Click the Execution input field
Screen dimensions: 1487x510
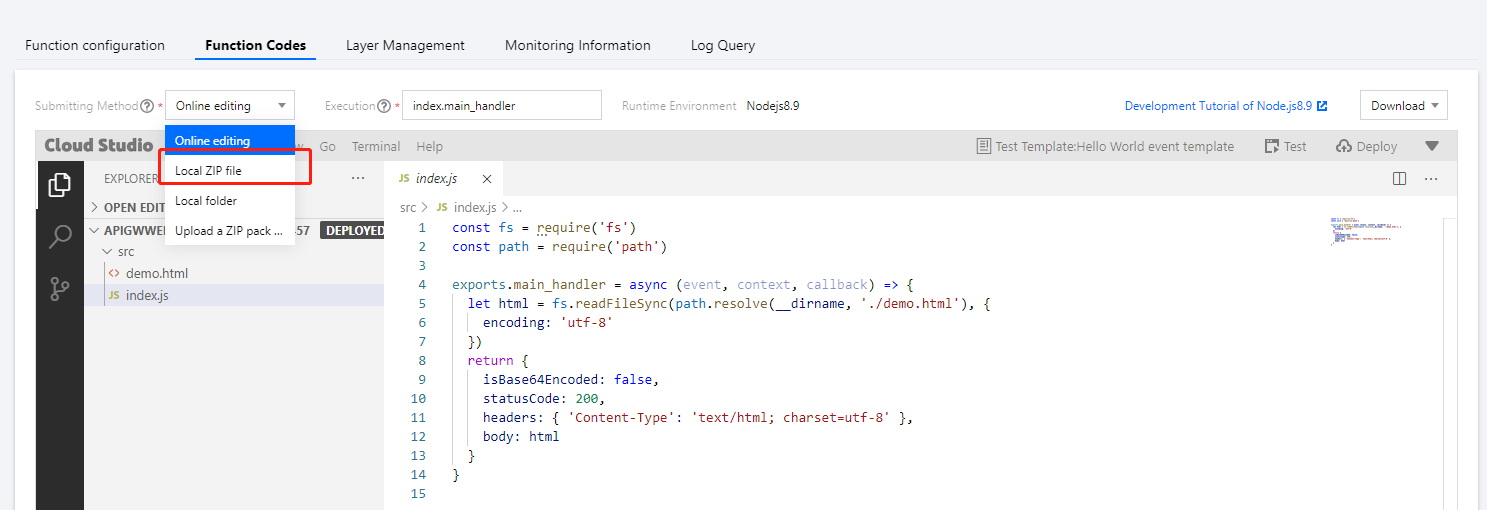[502, 105]
